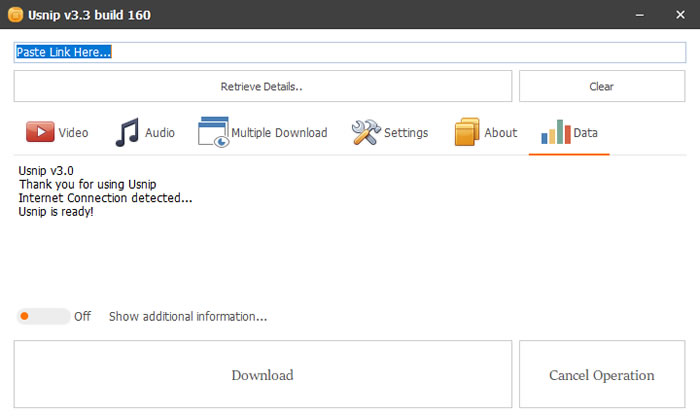Click the Audio music note icon
700x416 pixels.
click(x=127, y=132)
